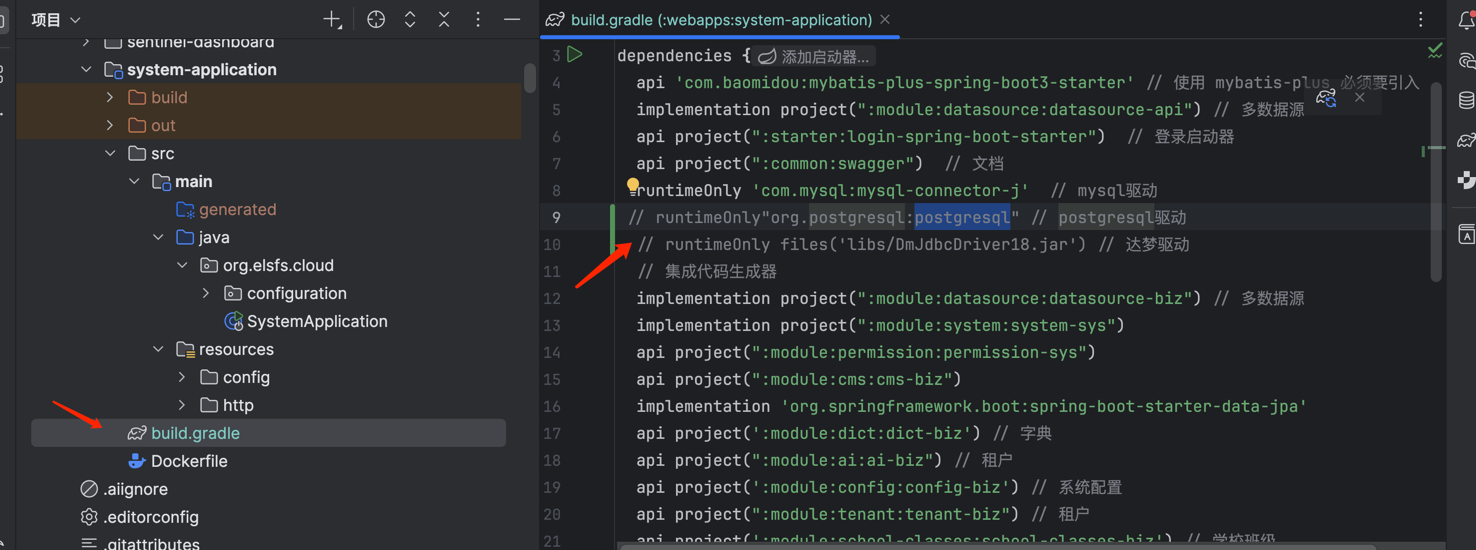Viewport: 1476px width, 550px height.
Task: Click the green checkmark inspection indicator
Action: coord(1435,50)
